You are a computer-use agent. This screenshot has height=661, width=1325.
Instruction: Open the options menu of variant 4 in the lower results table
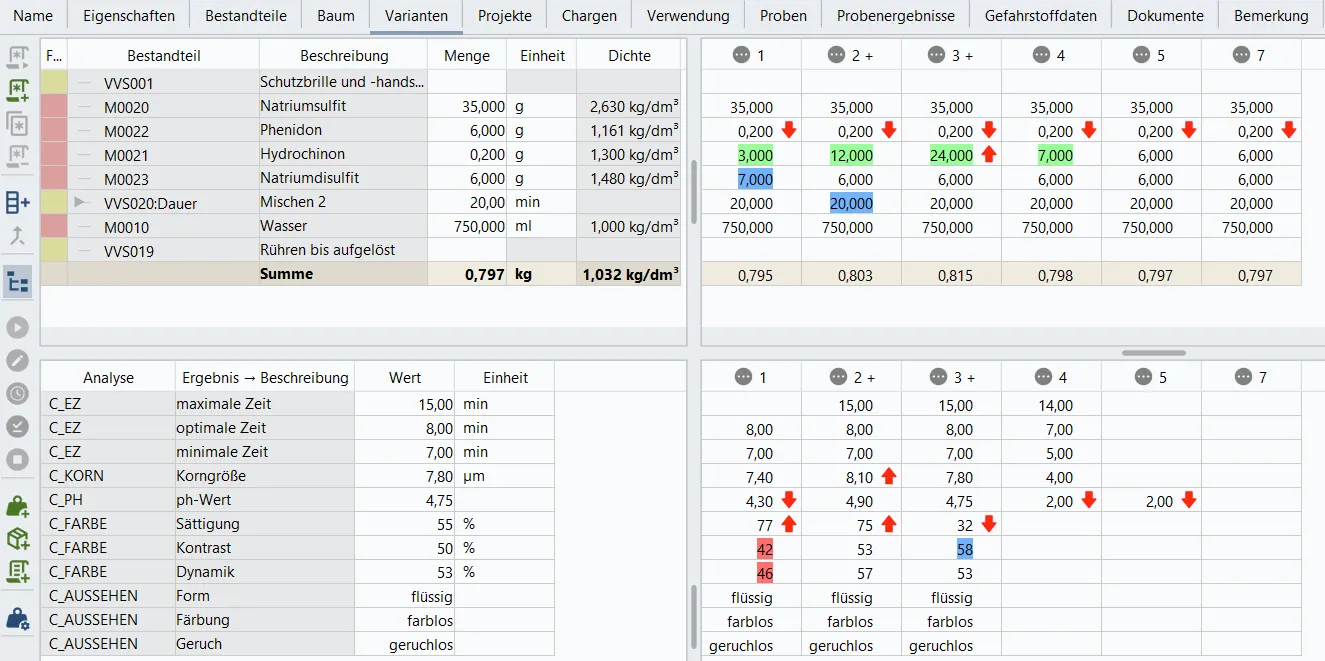pos(1044,377)
